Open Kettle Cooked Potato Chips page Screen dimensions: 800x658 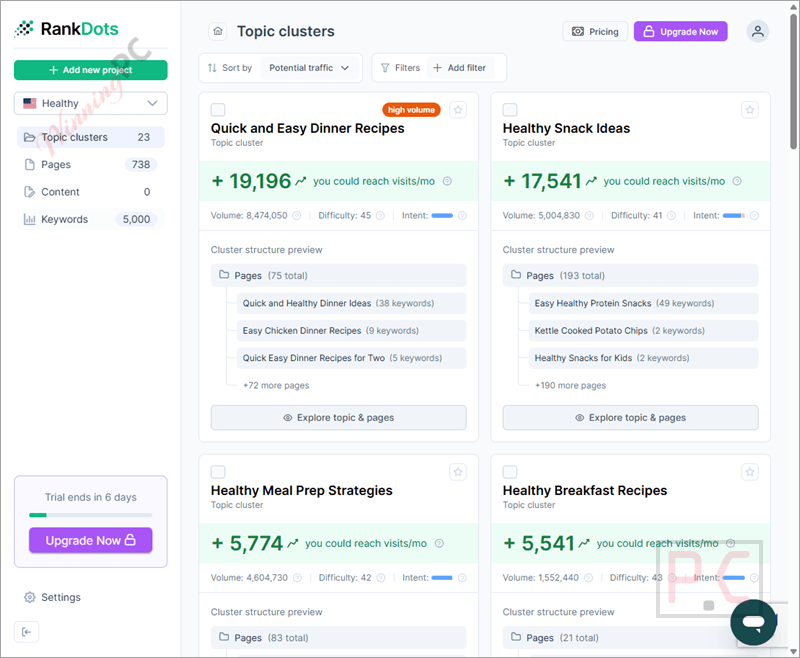point(643,331)
